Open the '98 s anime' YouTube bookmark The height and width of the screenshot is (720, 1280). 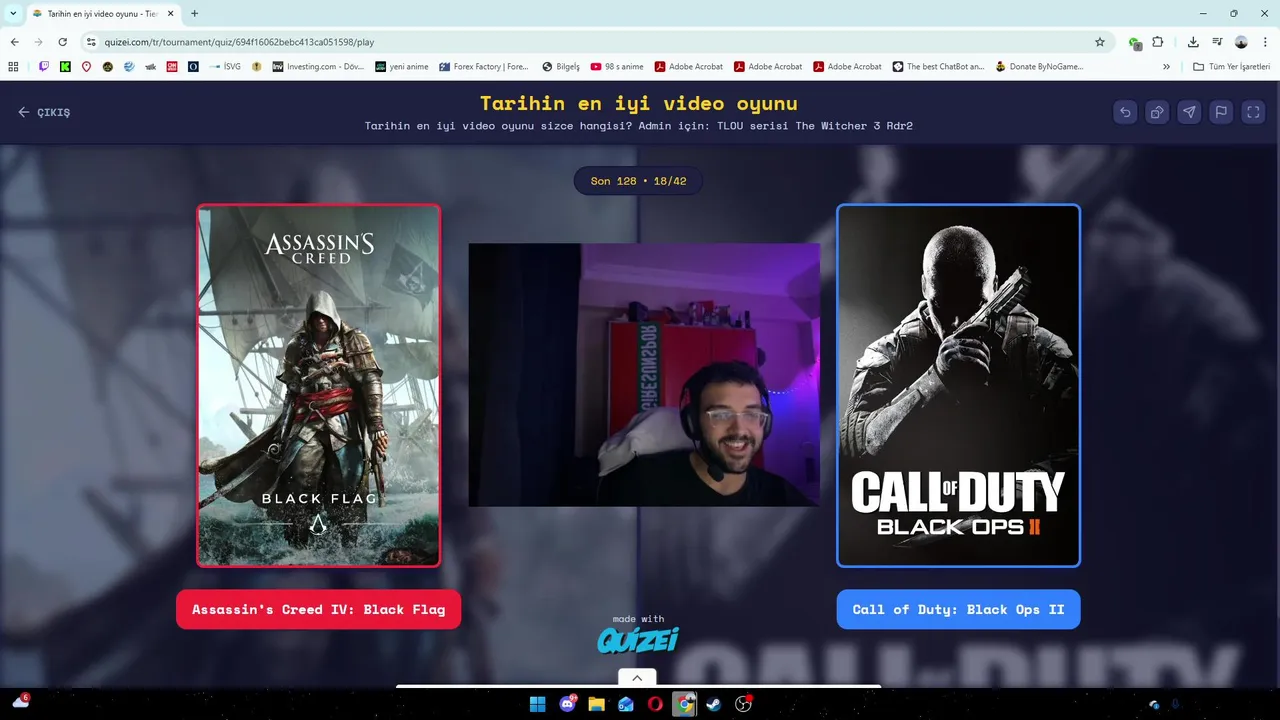[x=617, y=67]
